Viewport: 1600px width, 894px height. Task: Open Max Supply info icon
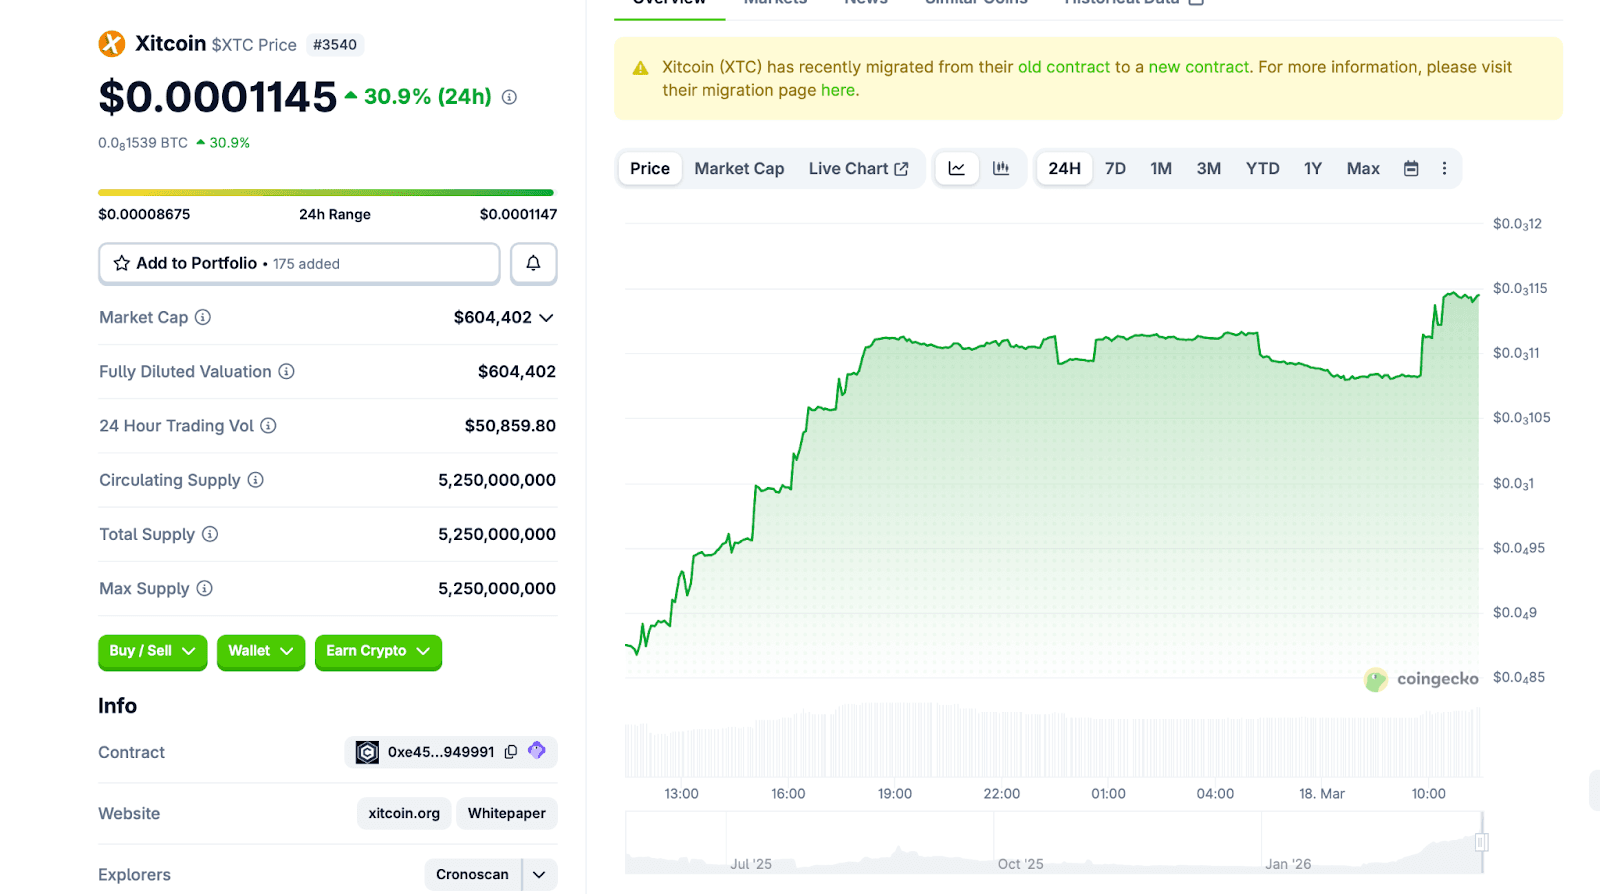pyautogui.click(x=204, y=588)
